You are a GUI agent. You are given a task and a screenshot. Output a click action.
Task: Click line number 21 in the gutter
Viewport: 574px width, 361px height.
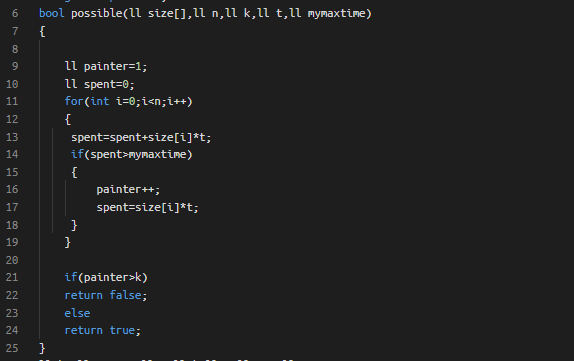(12, 277)
